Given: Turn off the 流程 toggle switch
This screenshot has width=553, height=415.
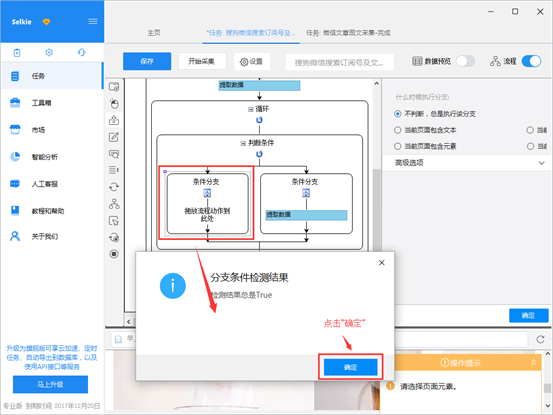Looking at the screenshot, I should pos(531,61).
